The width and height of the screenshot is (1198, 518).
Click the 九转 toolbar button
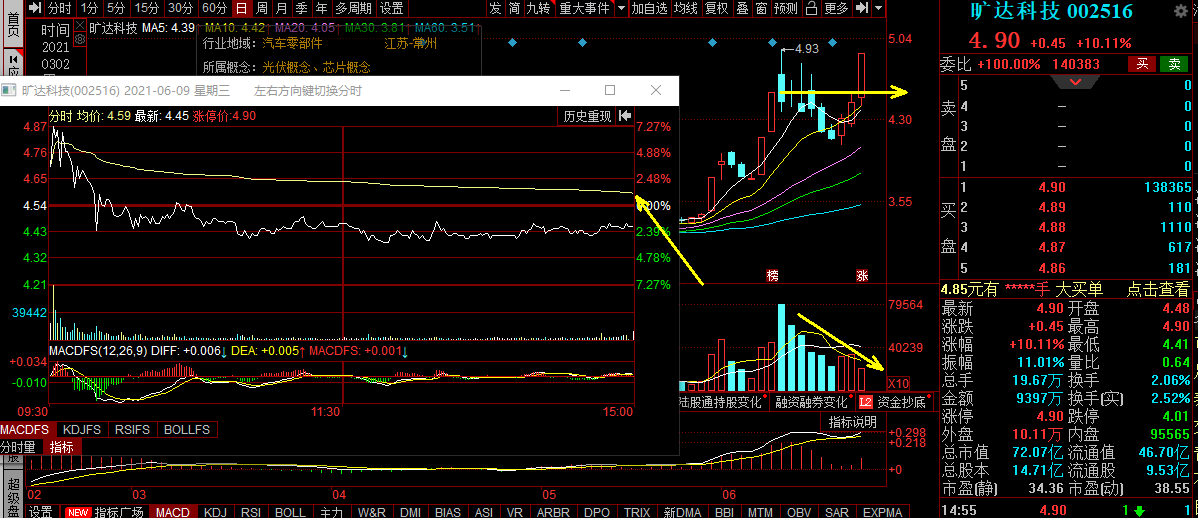pyautogui.click(x=539, y=8)
